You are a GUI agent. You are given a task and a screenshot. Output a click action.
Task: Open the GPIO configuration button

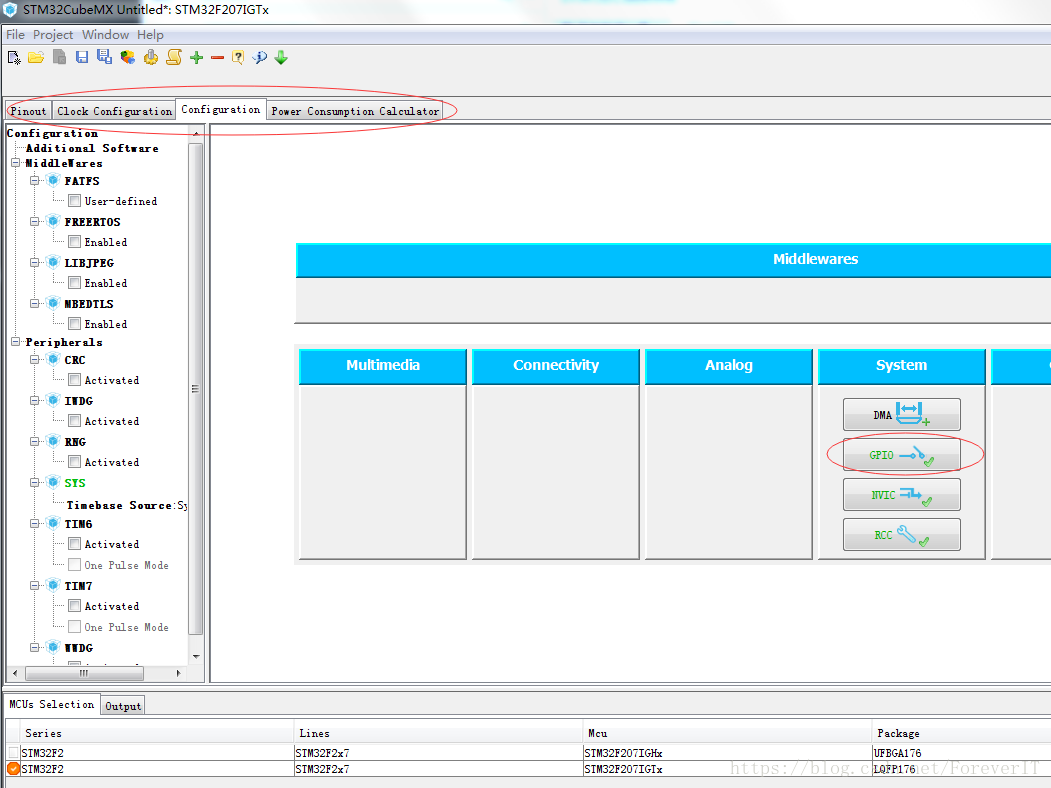tap(902, 455)
